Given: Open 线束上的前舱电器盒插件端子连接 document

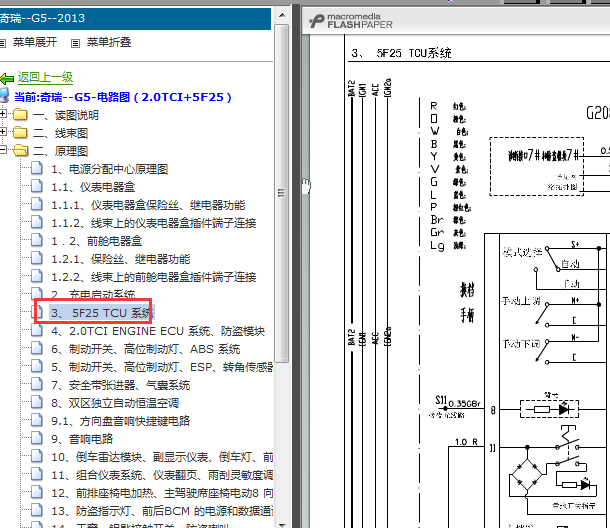Looking at the screenshot, I should [x=154, y=277].
